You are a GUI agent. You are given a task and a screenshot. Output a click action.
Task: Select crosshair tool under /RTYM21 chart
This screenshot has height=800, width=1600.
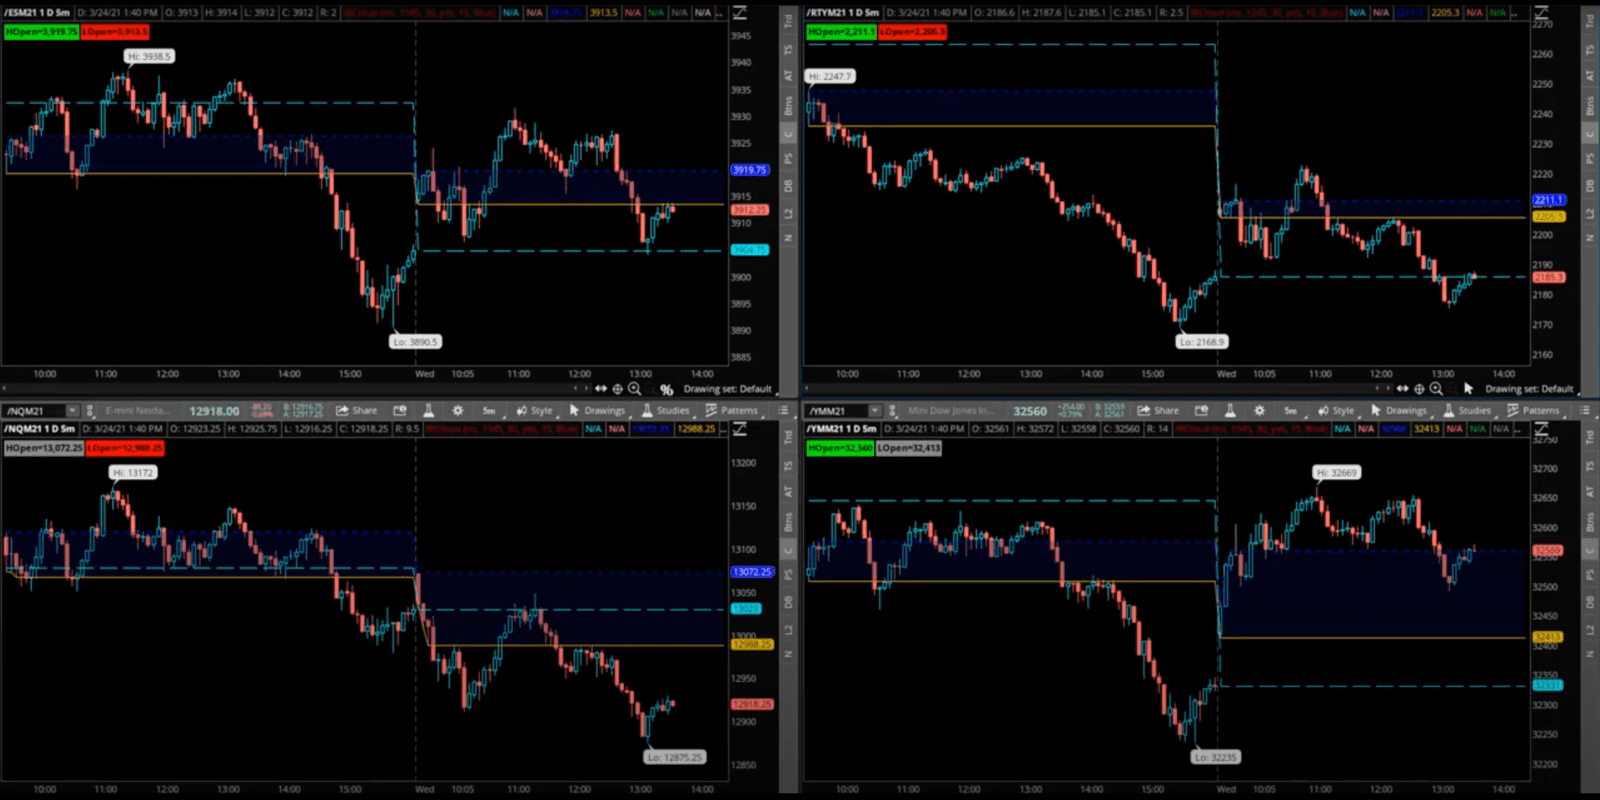click(x=1420, y=388)
